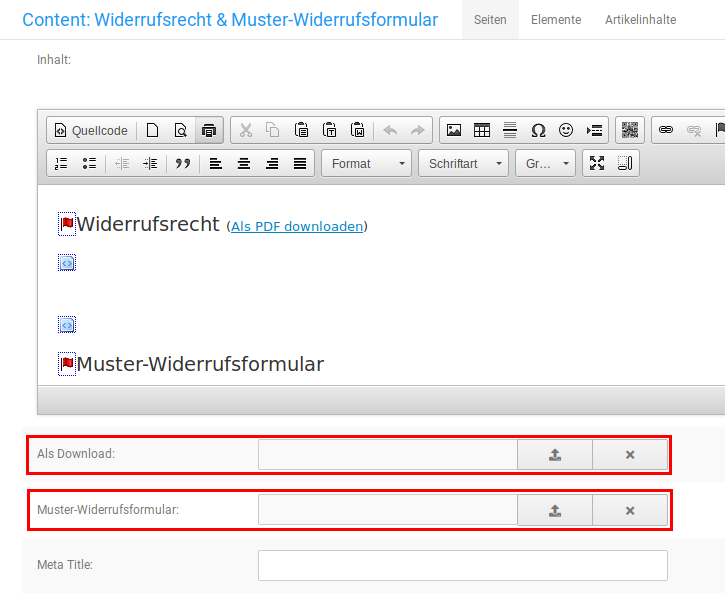Click the unlink icon

click(x=694, y=130)
